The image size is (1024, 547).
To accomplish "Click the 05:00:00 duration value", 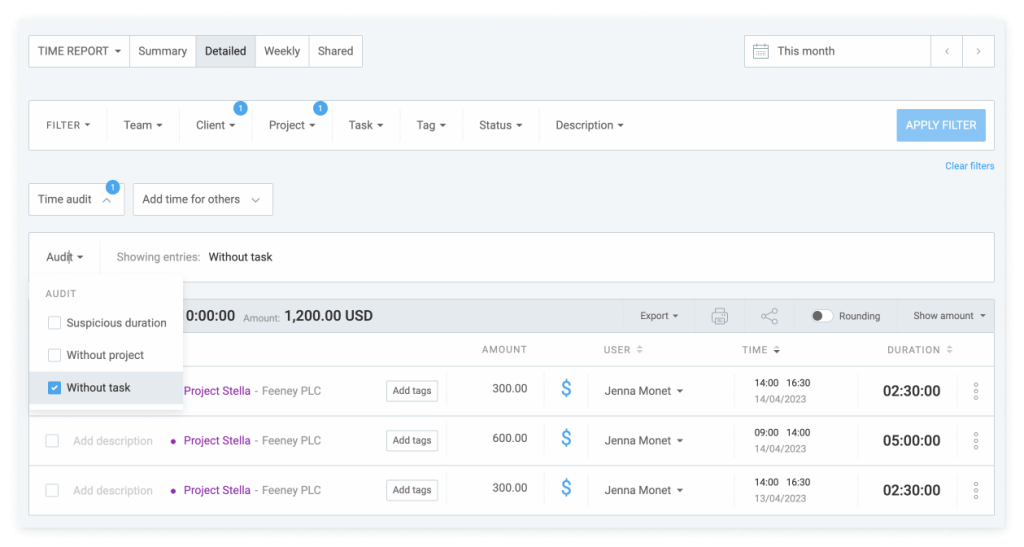I will click(x=912, y=441).
